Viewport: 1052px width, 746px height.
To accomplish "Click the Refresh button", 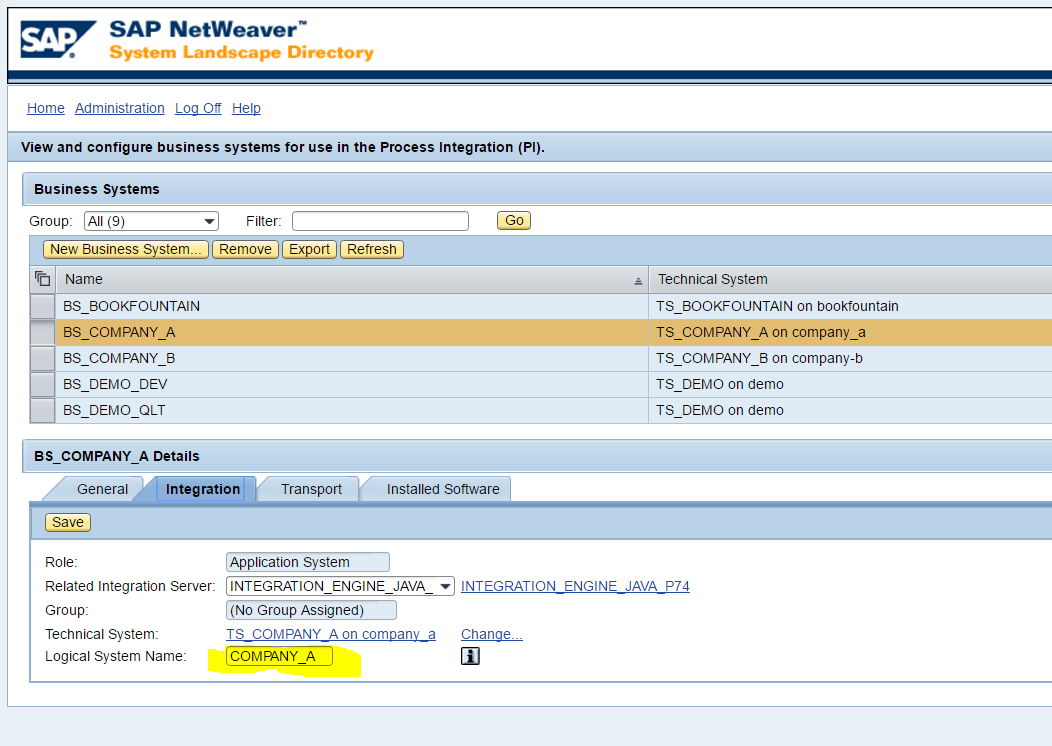I will pos(372,249).
